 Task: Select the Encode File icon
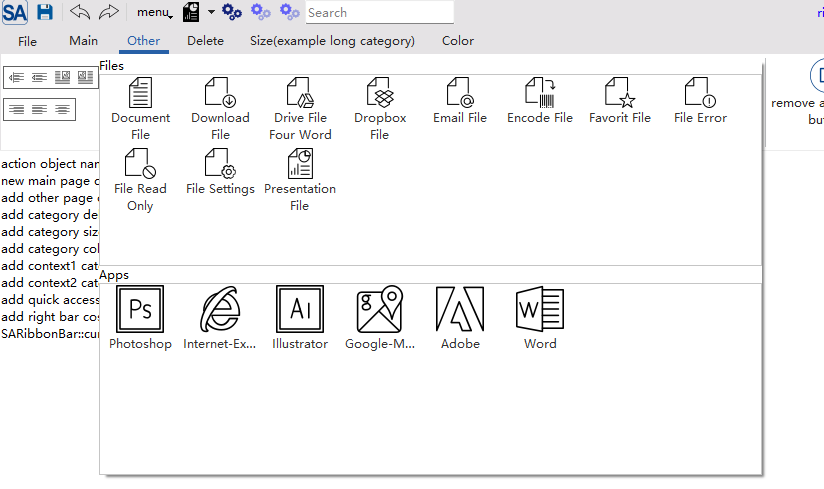(540, 93)
